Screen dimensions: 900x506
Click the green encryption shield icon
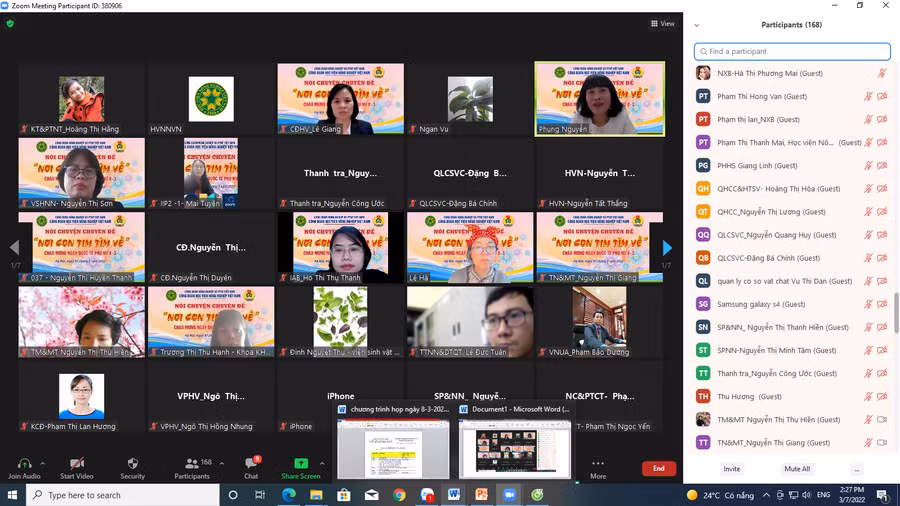(x=10, y=24)
